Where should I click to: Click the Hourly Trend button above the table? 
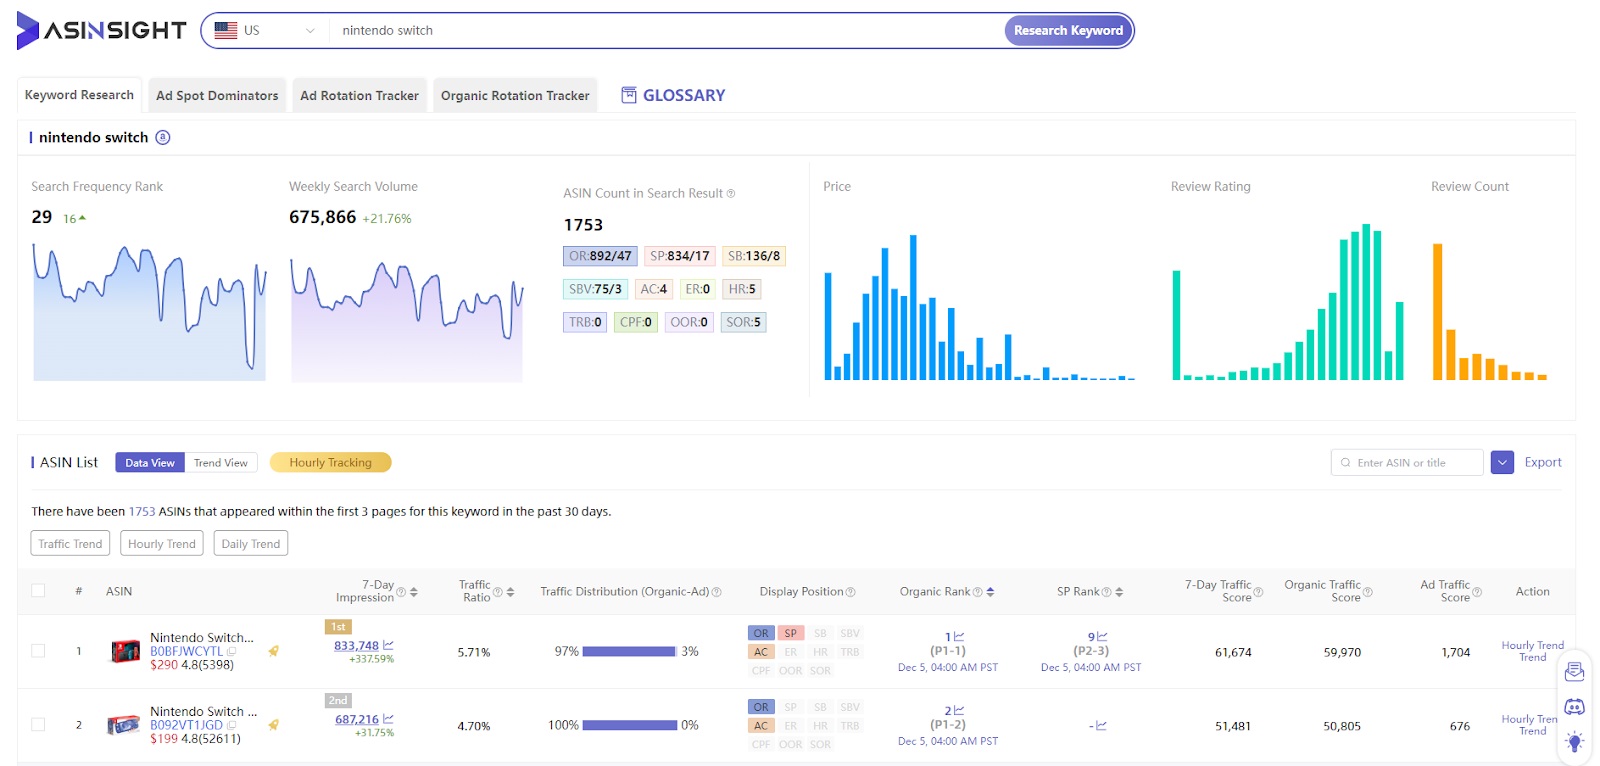pyautogui.click(x=162, y=544)
